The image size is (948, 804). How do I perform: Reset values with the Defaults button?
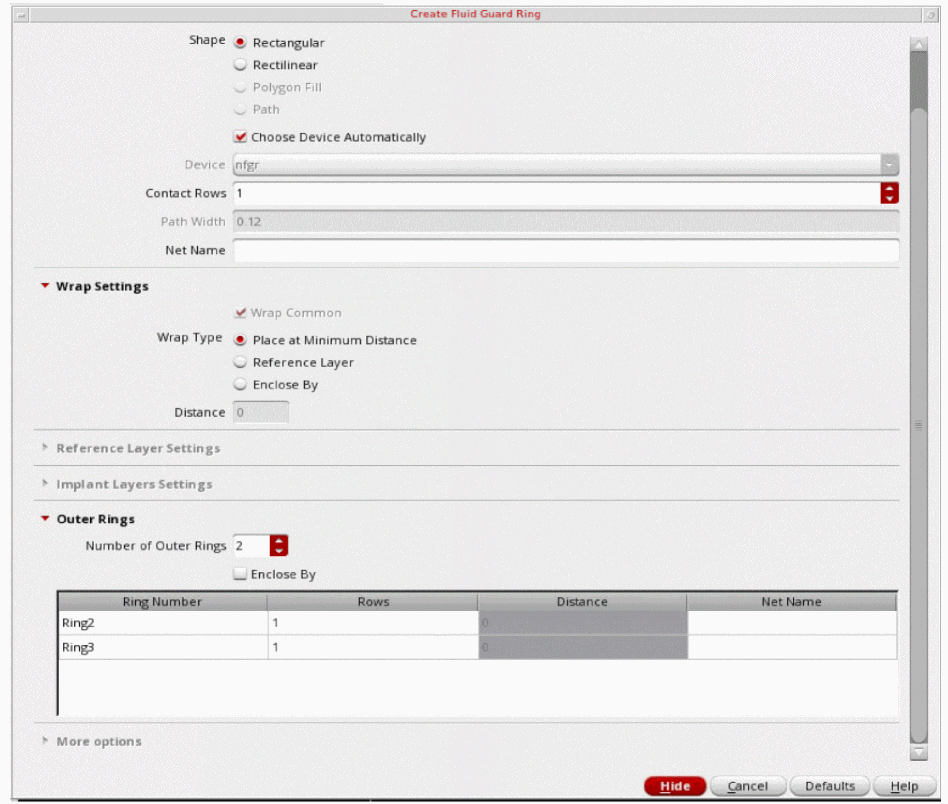pyautogui.click(x=829, y=786)
